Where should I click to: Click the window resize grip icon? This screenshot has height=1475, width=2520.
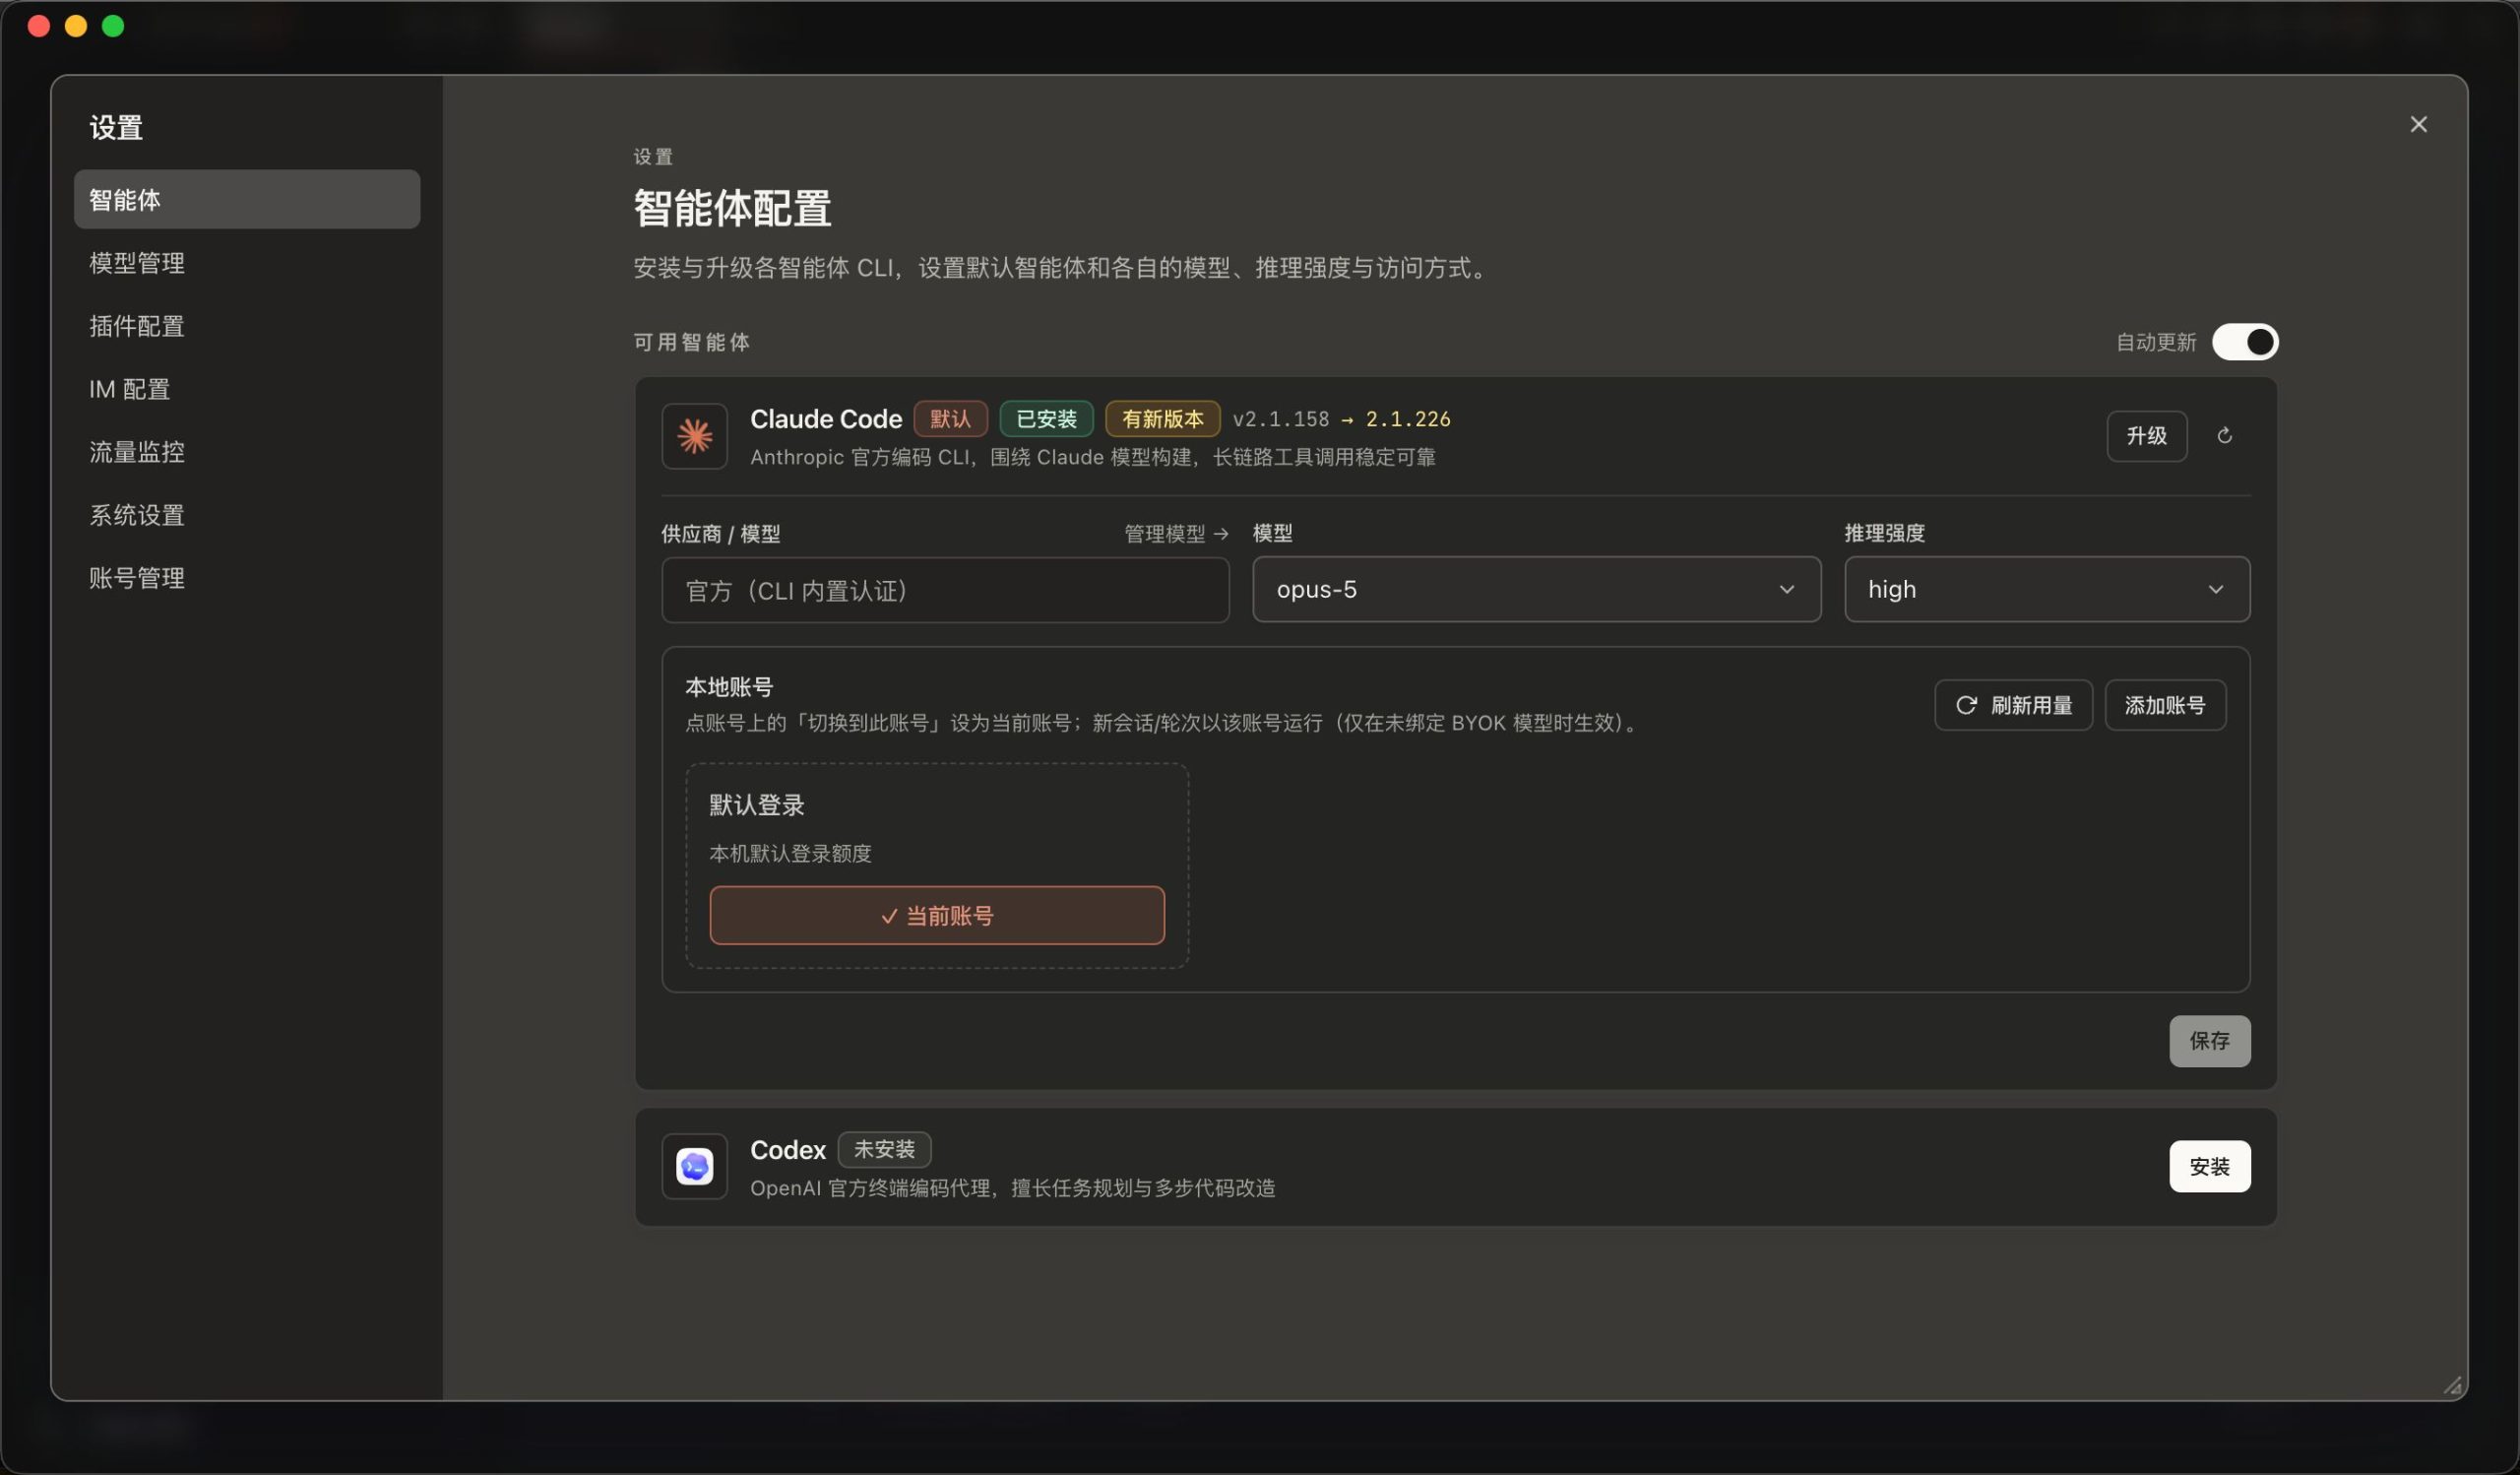point(2452,1385)
